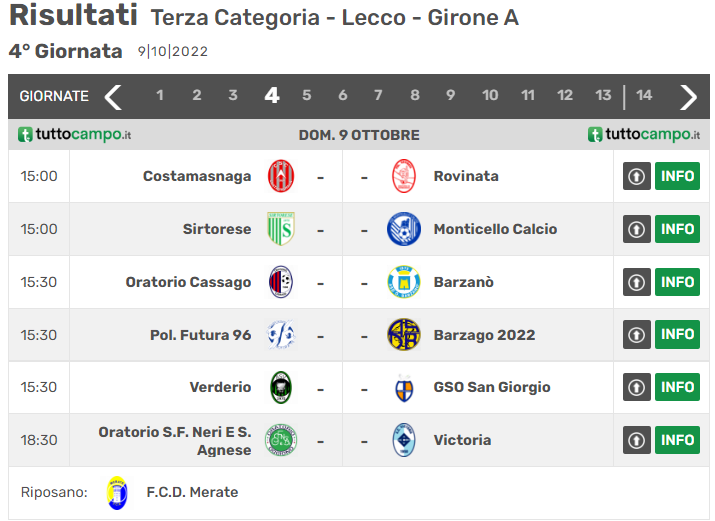Go to previous giornata with left arrow
The image size is (715, 521).
113,96
